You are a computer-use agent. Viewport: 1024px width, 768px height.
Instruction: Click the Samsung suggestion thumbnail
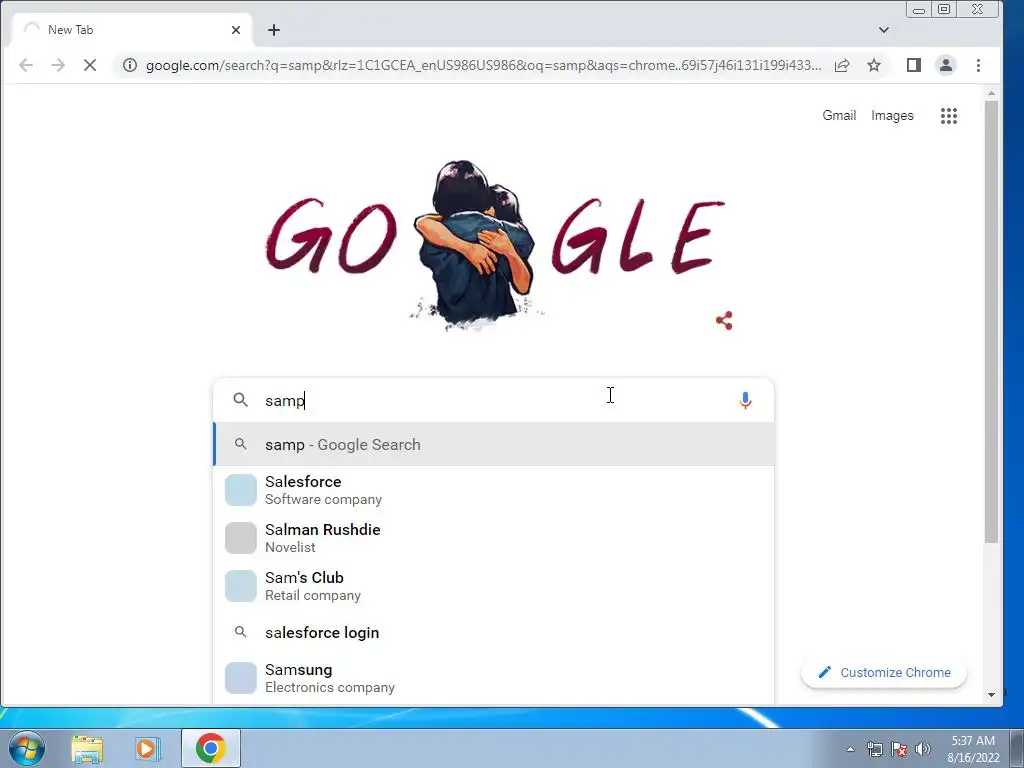tap(241, 678)
